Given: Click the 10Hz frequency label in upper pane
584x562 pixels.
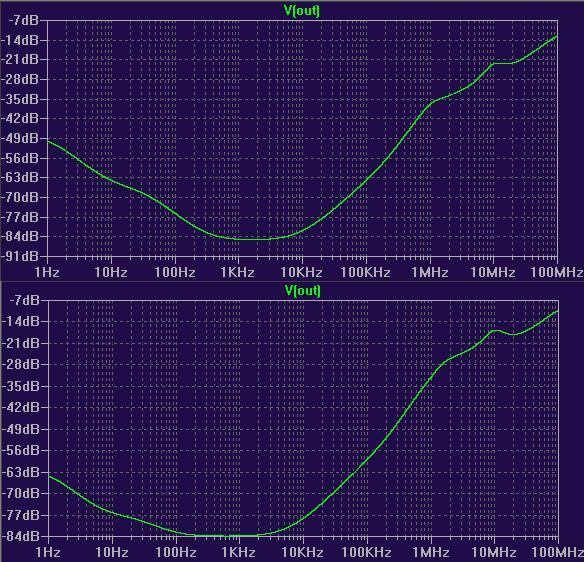Looking at the screenshot, I should click(x=111, y=272).
